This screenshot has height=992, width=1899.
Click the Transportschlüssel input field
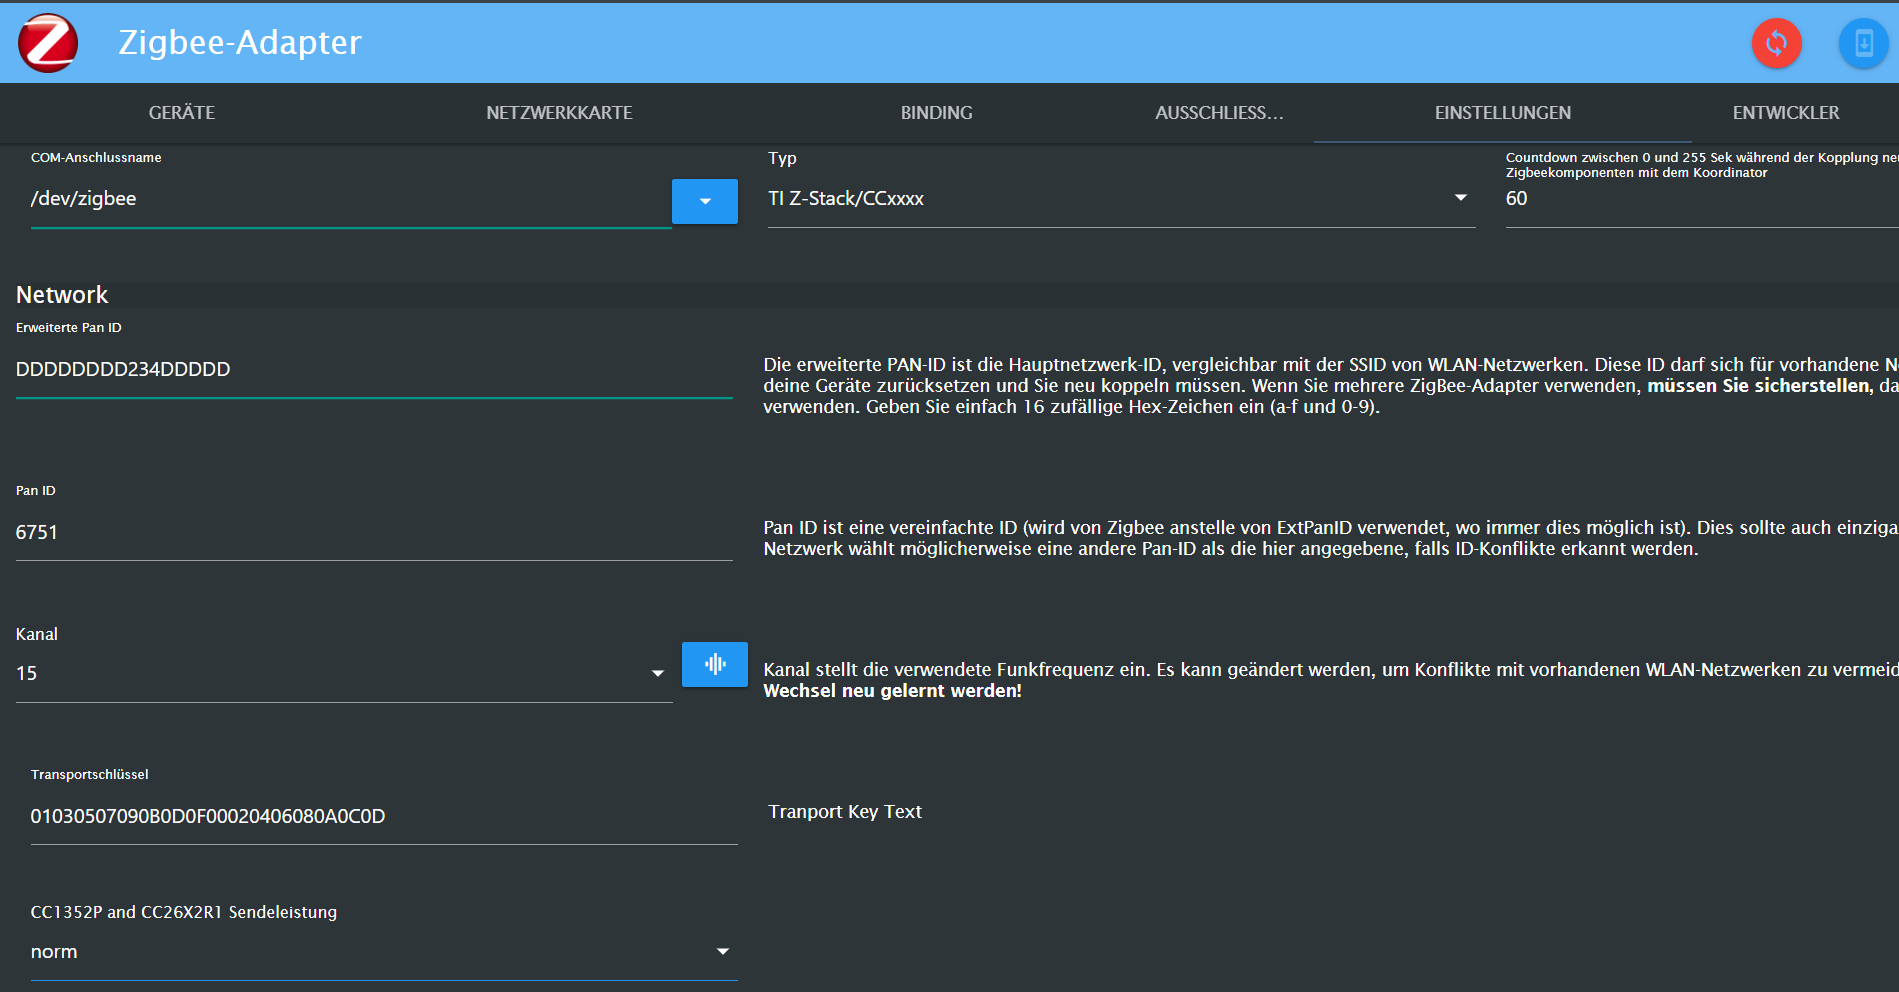click(384, 817)
